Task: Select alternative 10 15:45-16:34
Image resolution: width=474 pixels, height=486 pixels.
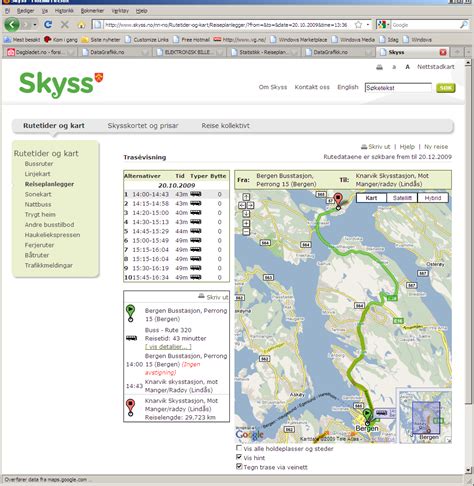Action: 177,277
